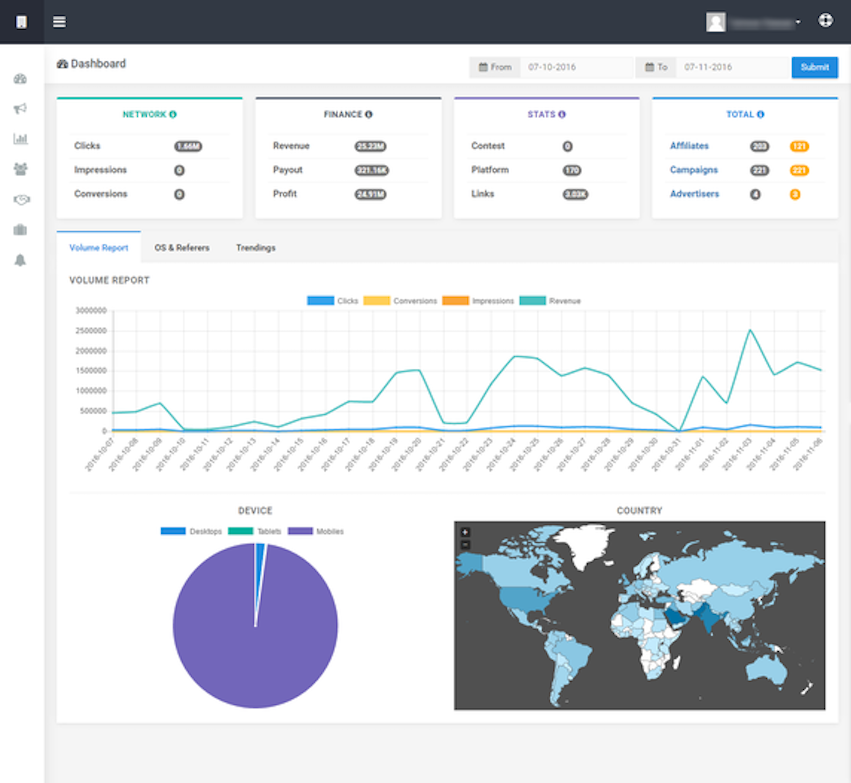Viewport: 851px width, 783px height.
Task: Click the Impressions orange legend swatch
Action: 455,301
